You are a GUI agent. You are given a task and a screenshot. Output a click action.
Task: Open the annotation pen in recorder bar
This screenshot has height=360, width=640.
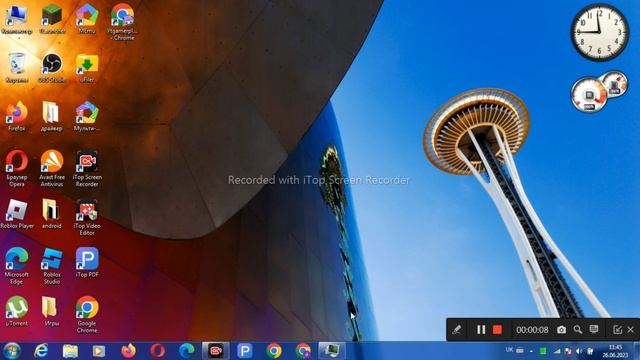(x=457, y=329)
